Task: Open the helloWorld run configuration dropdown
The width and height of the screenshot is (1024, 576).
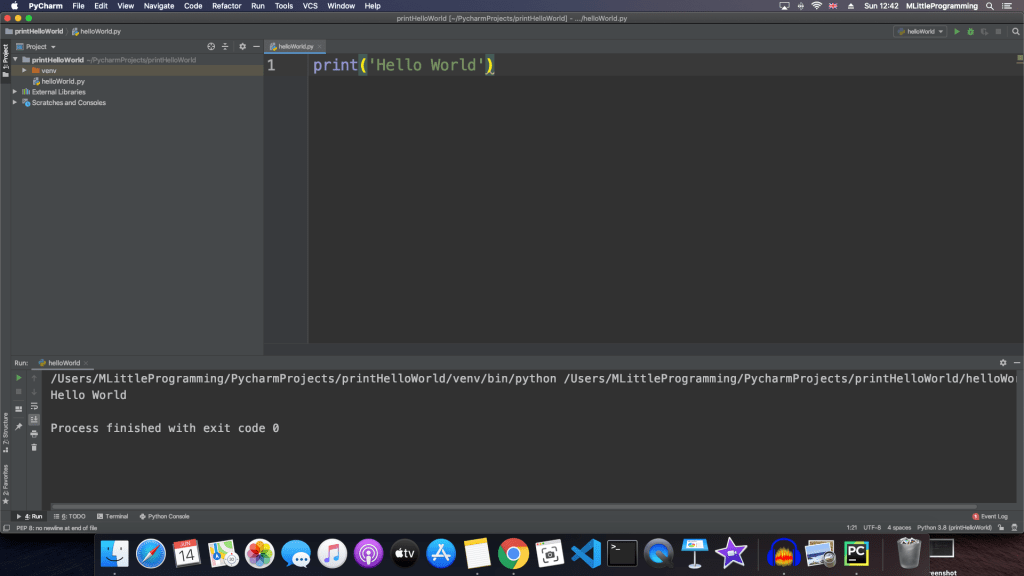Action: click(x=919, y=32)
